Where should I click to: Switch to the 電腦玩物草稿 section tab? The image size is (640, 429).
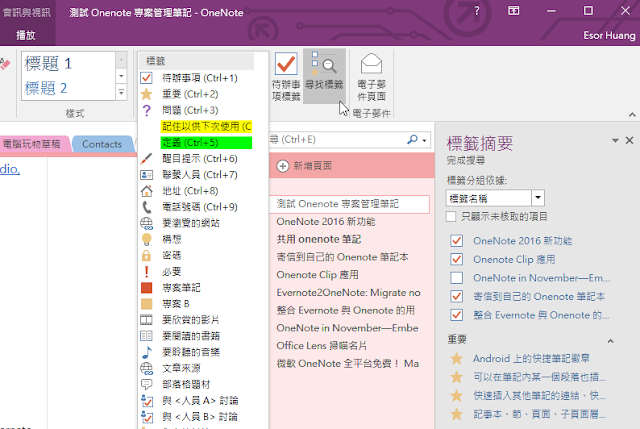tap(32, 144)
